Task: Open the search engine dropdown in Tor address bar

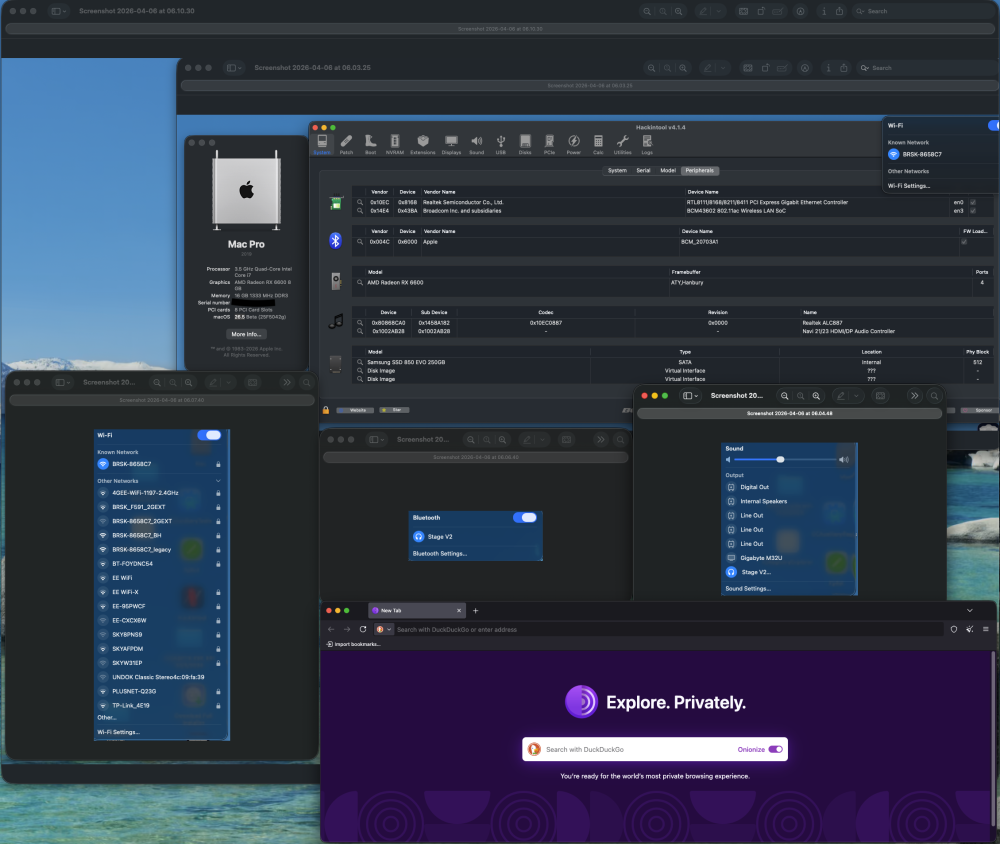Action: point(384,629)
